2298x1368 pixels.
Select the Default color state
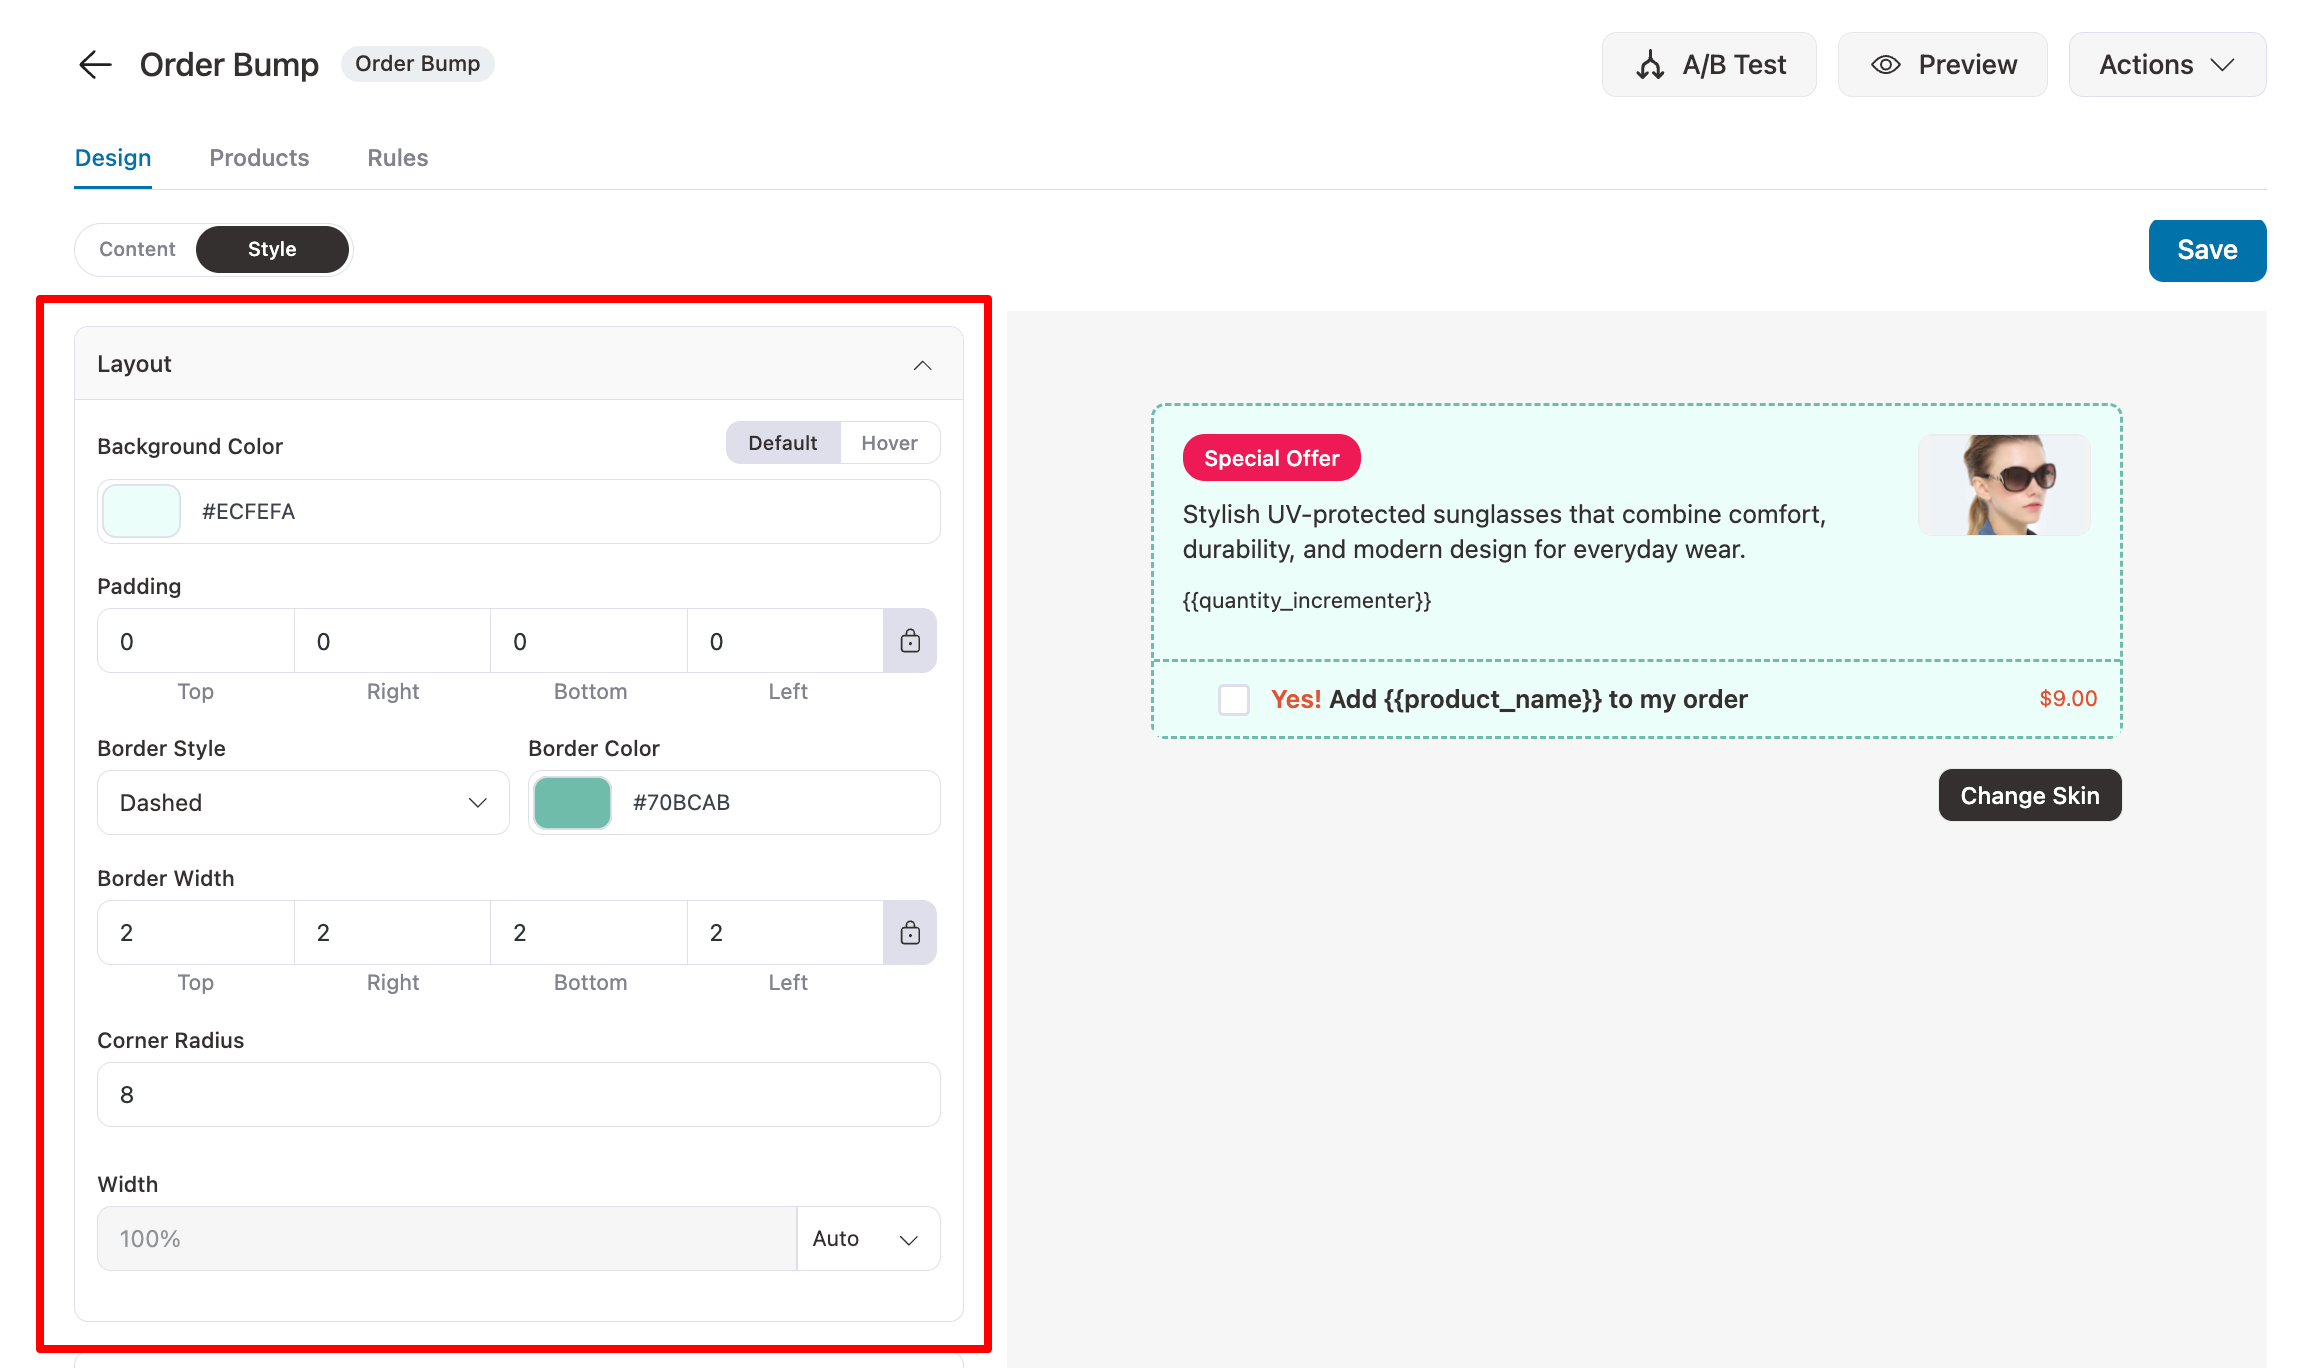(782, 443)
